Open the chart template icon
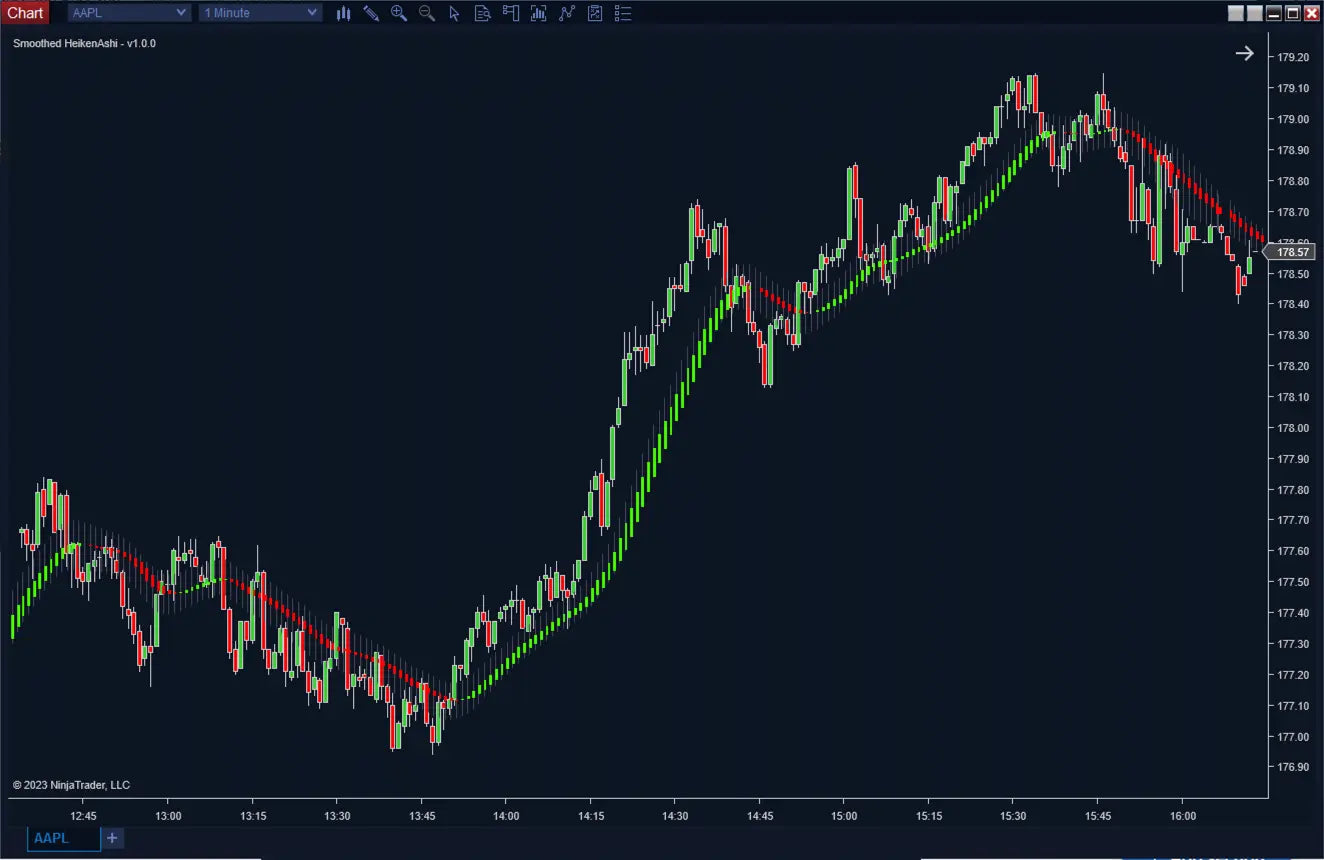This screenshot has width=1324, height=860. point(595,13)
